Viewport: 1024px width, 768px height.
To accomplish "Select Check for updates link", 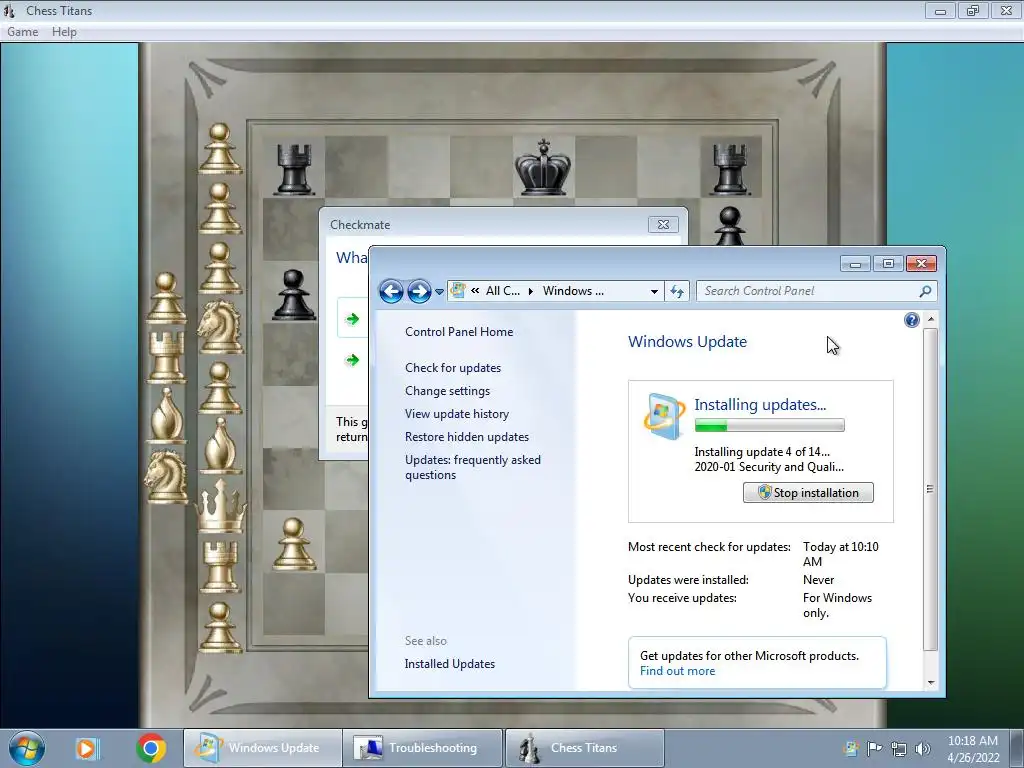I will point(453,368).
